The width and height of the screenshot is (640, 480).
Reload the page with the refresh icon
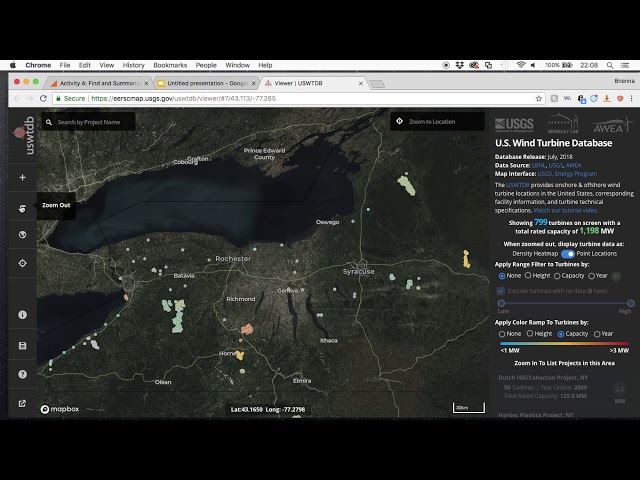coord(43,98)
